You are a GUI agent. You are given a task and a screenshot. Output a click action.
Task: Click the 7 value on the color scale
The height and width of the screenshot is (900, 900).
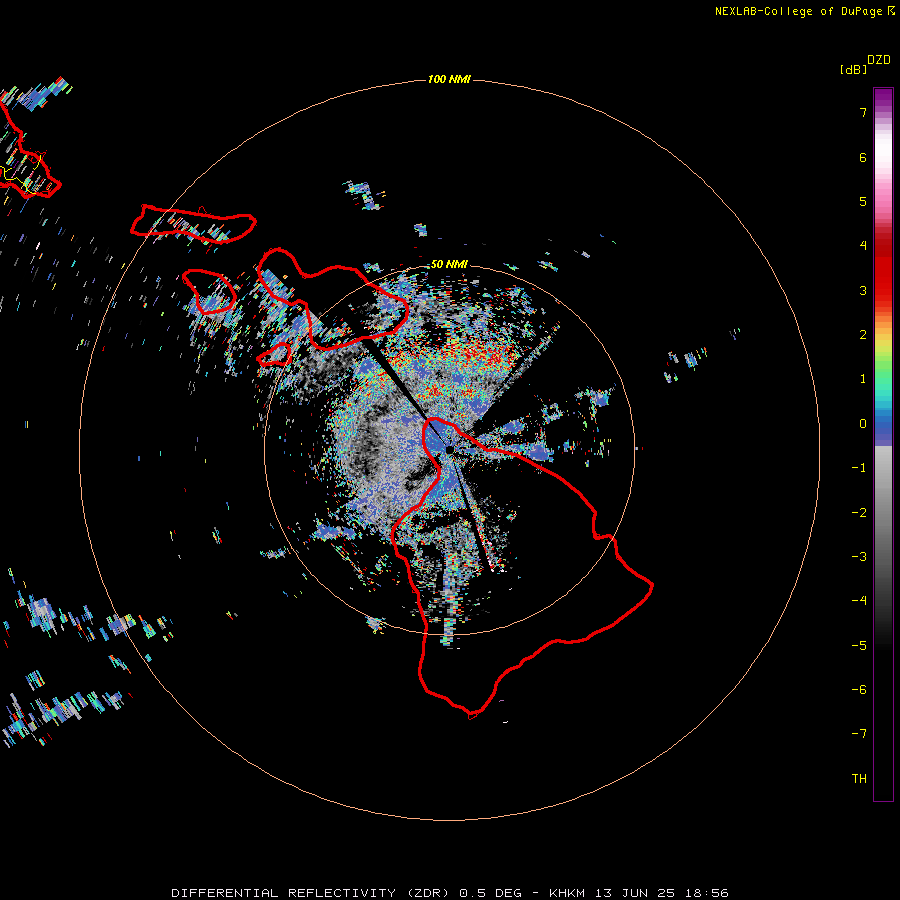(x=863, y=112)
